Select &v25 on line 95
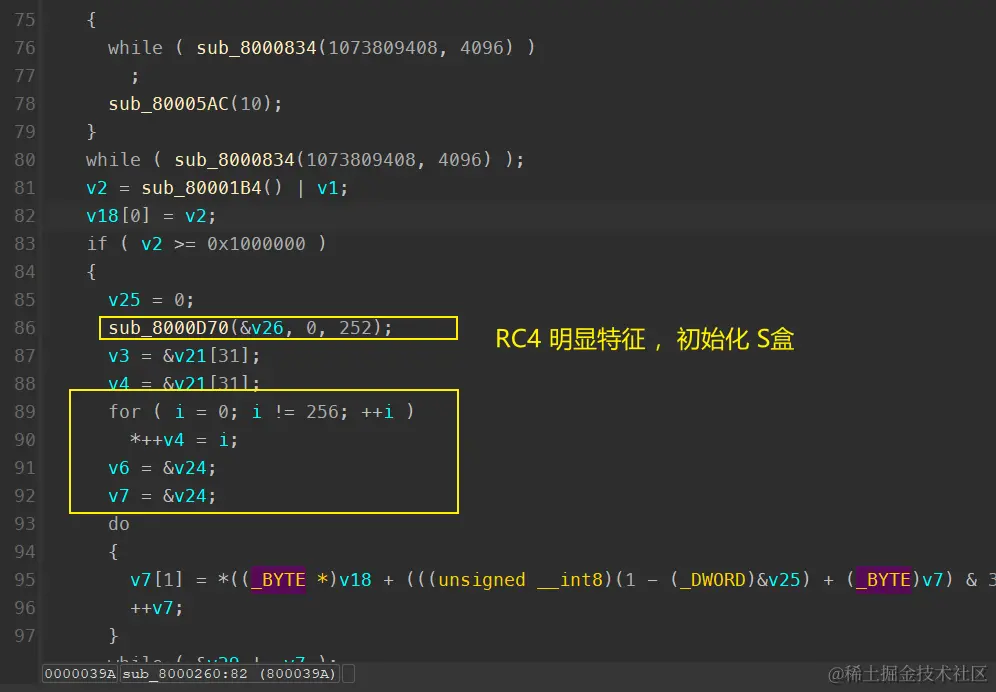996x692 pixels. 778,579
